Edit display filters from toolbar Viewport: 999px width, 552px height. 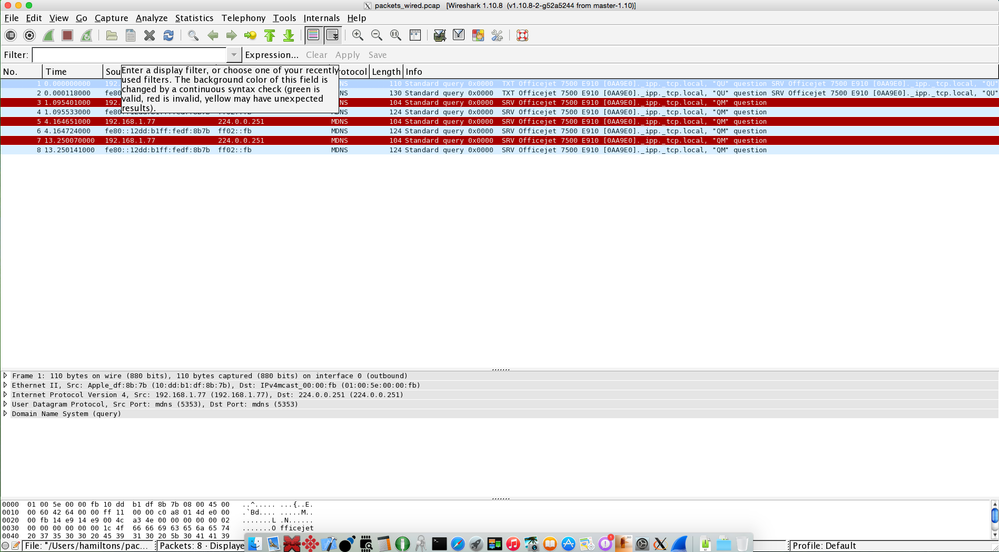tap(459, 36)
